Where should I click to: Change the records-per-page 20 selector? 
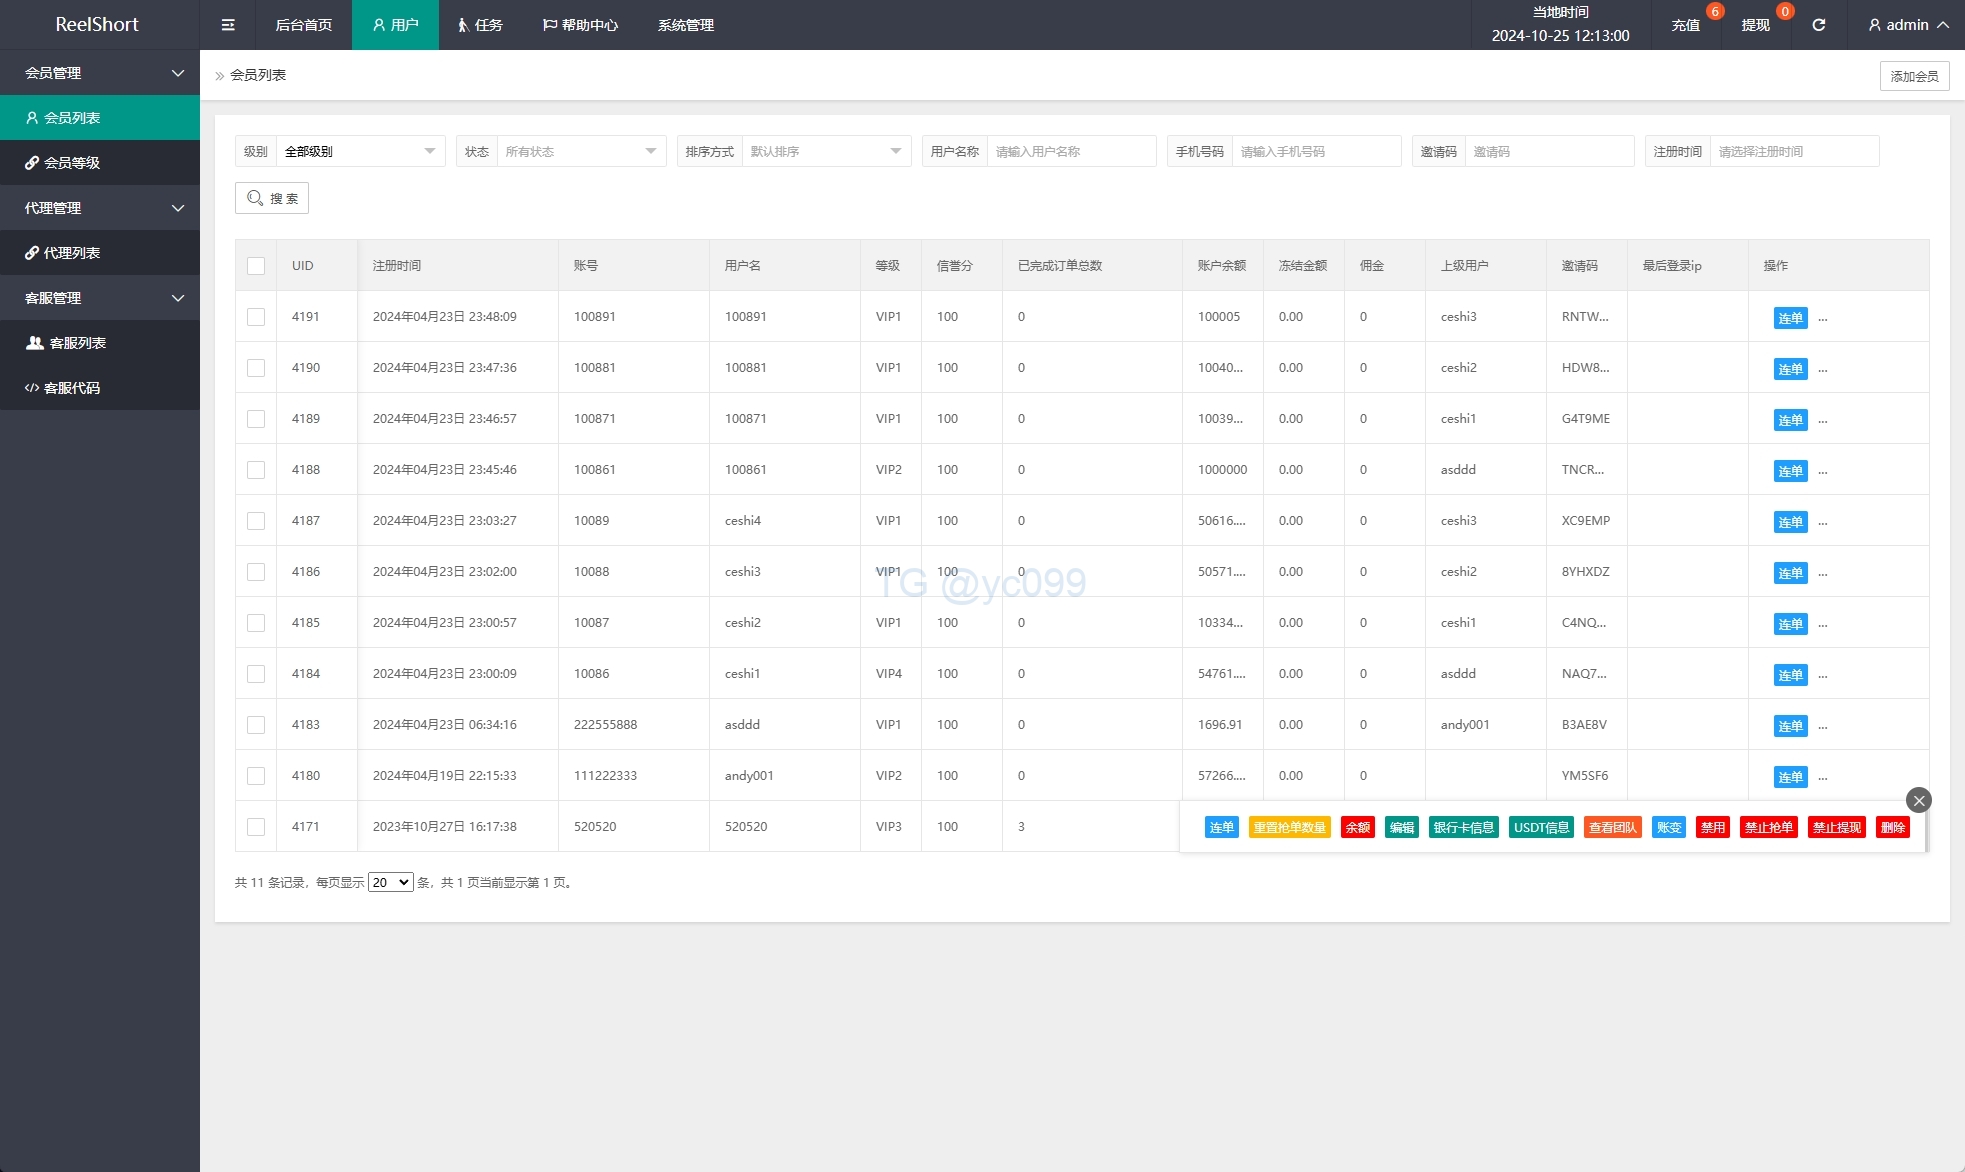click(390, 882)
